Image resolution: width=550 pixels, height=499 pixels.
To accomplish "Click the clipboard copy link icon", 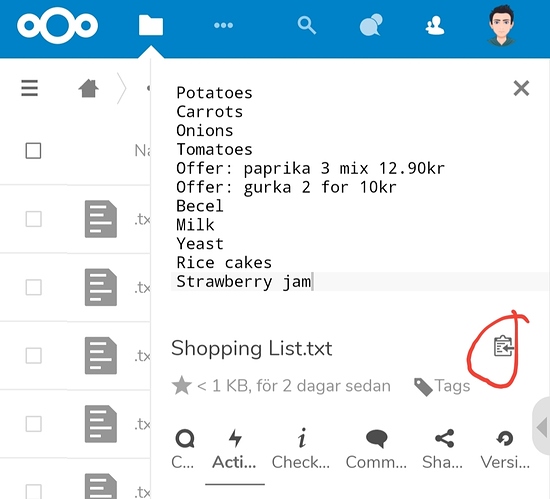I will 504,346.
